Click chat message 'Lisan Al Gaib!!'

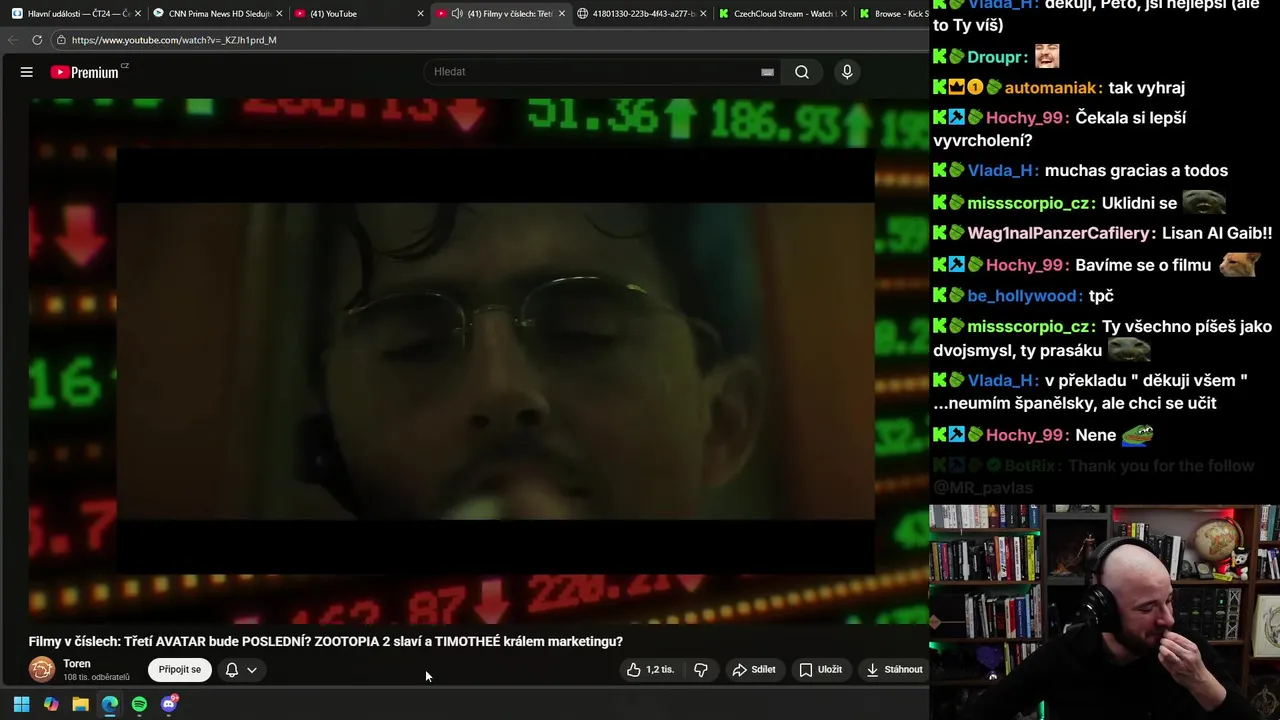tap(1217, 233)
